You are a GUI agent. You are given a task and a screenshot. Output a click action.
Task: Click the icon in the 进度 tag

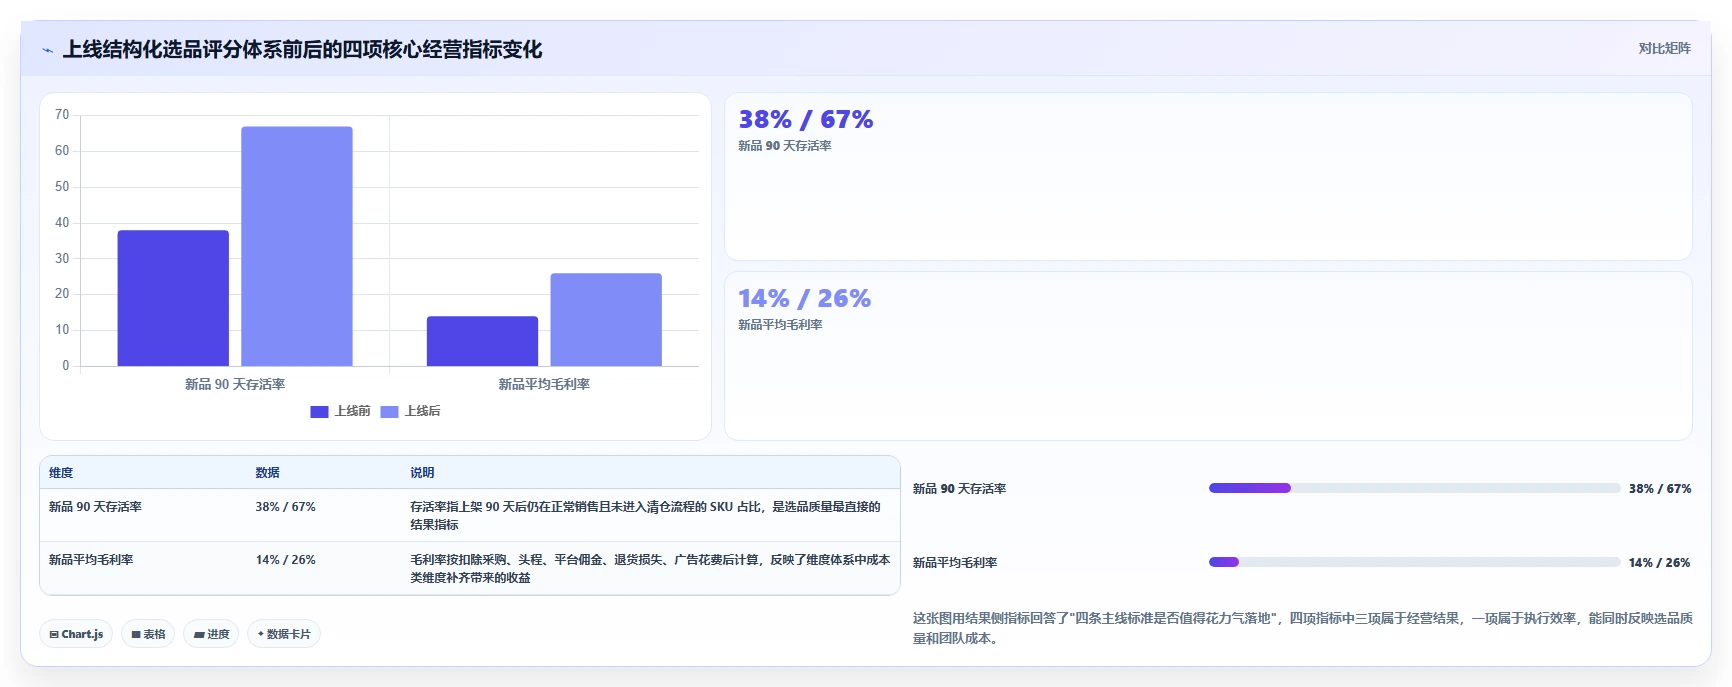198,634
